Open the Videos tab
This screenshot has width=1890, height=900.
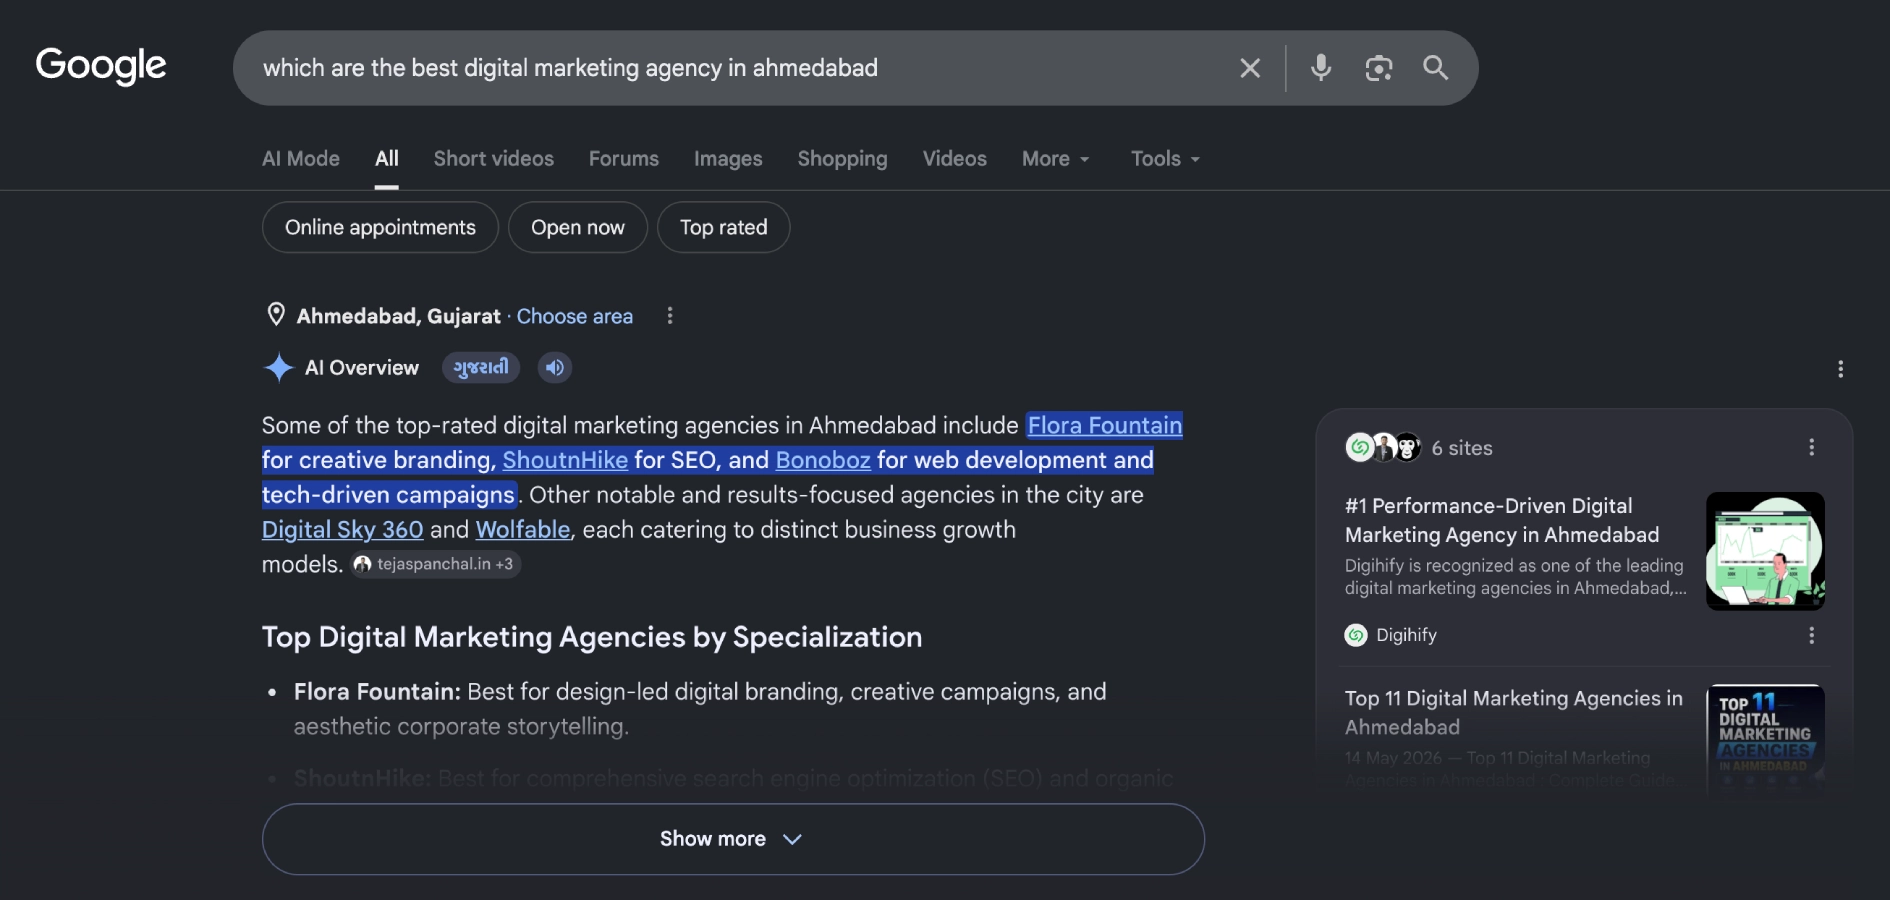[955, 159]
